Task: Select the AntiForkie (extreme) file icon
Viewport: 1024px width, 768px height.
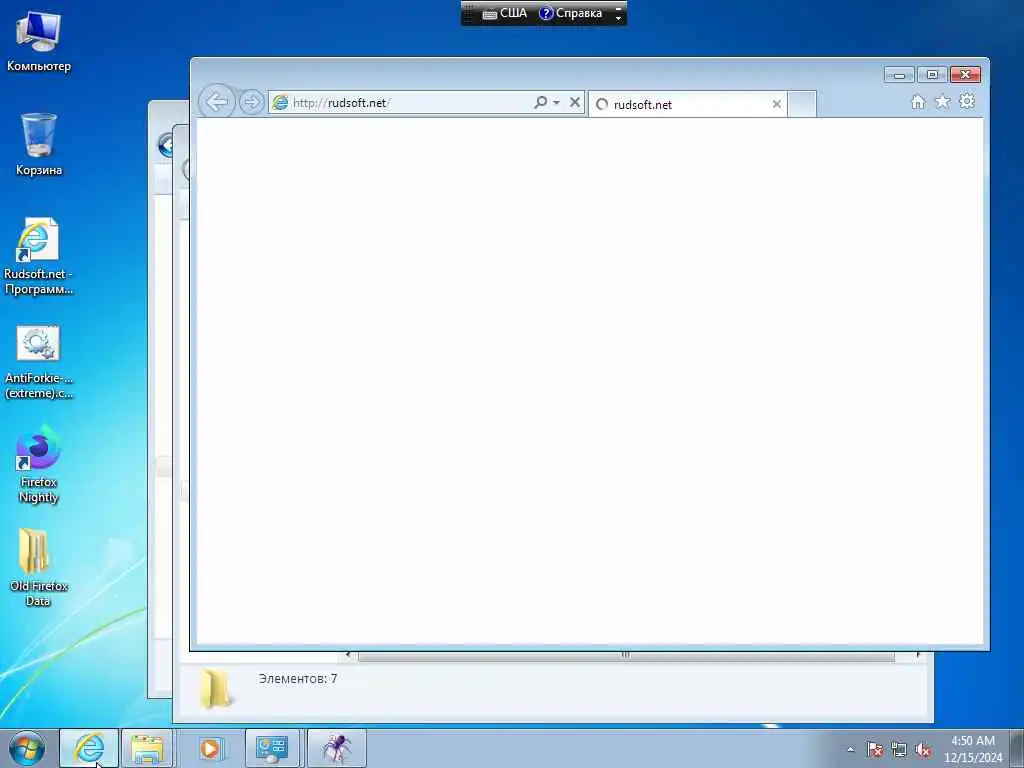Action: [39, 362]
